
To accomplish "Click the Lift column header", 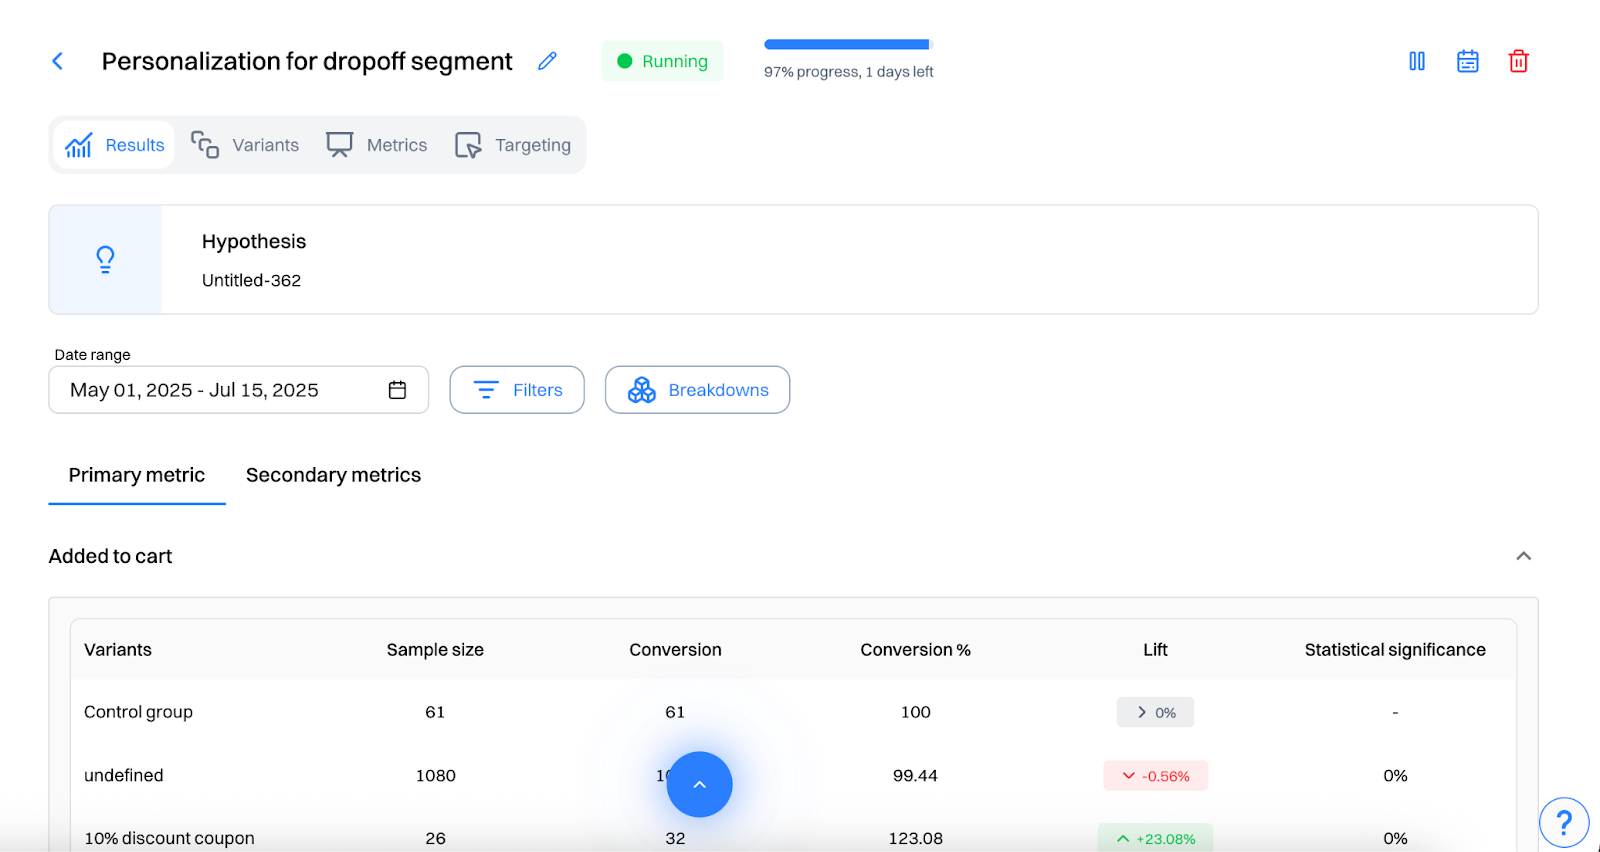I will 1155,650.
